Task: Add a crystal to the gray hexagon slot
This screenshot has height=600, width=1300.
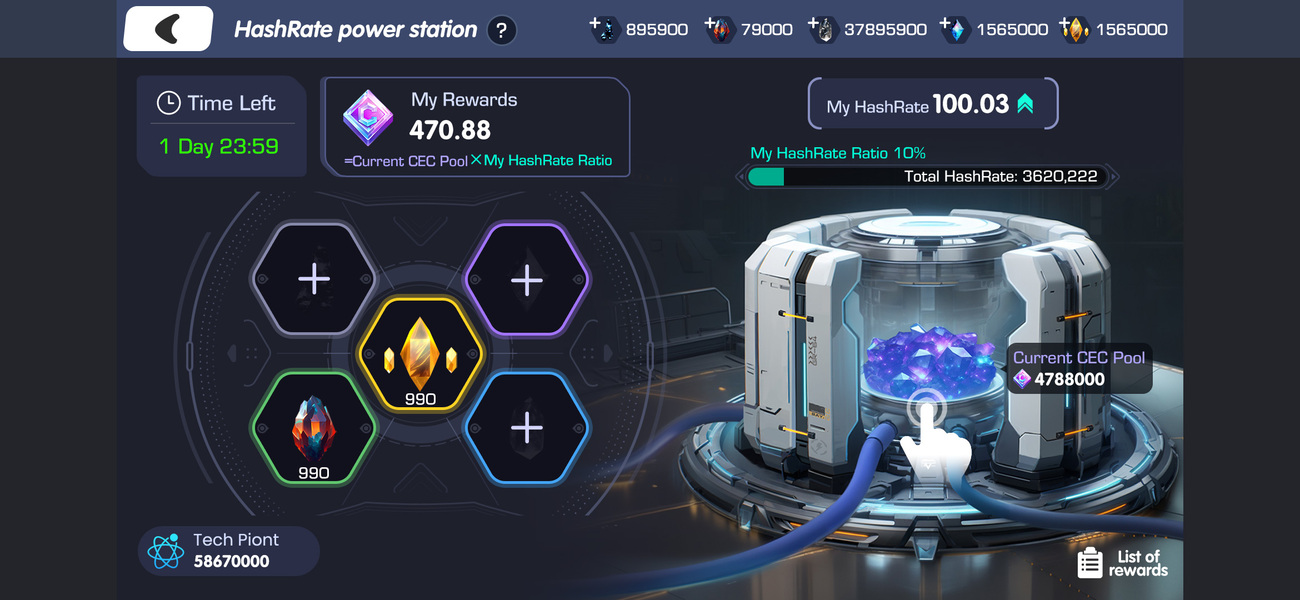Action: (314, 279)
